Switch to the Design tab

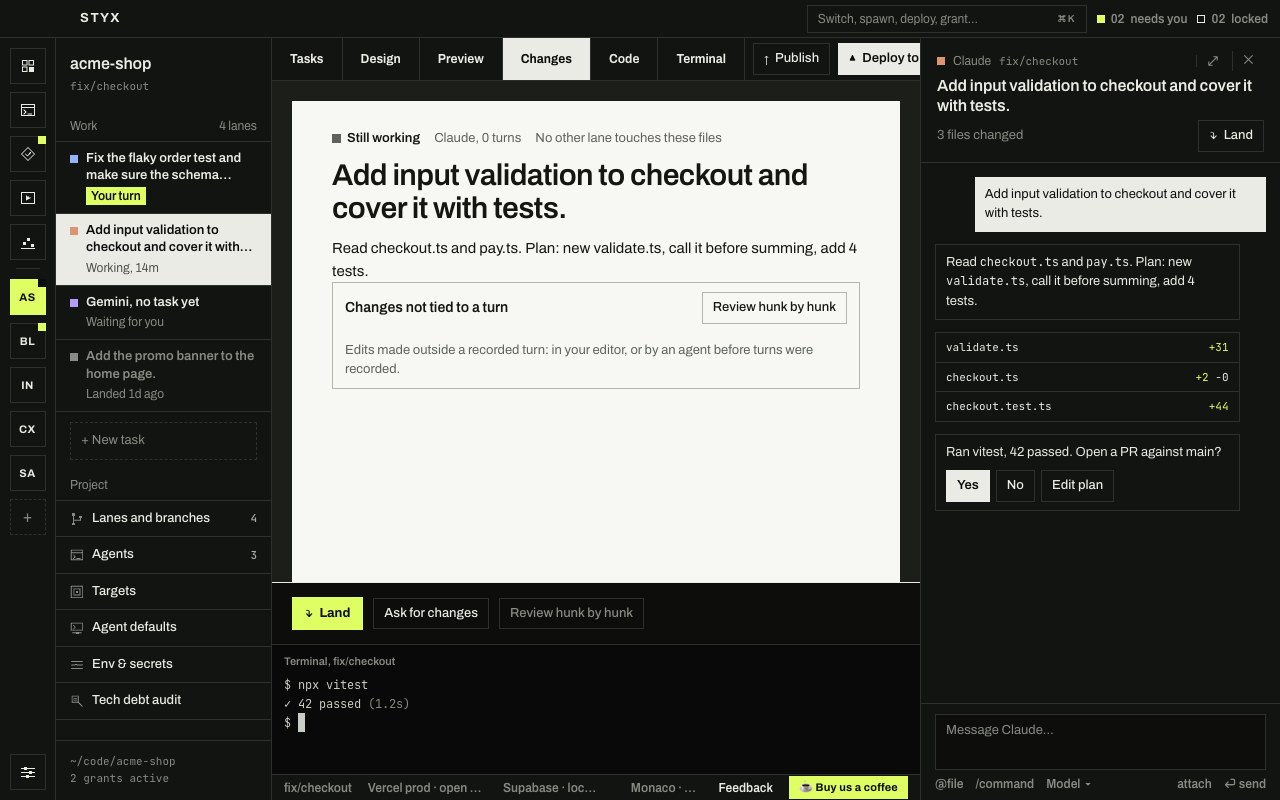click(380, 59)
